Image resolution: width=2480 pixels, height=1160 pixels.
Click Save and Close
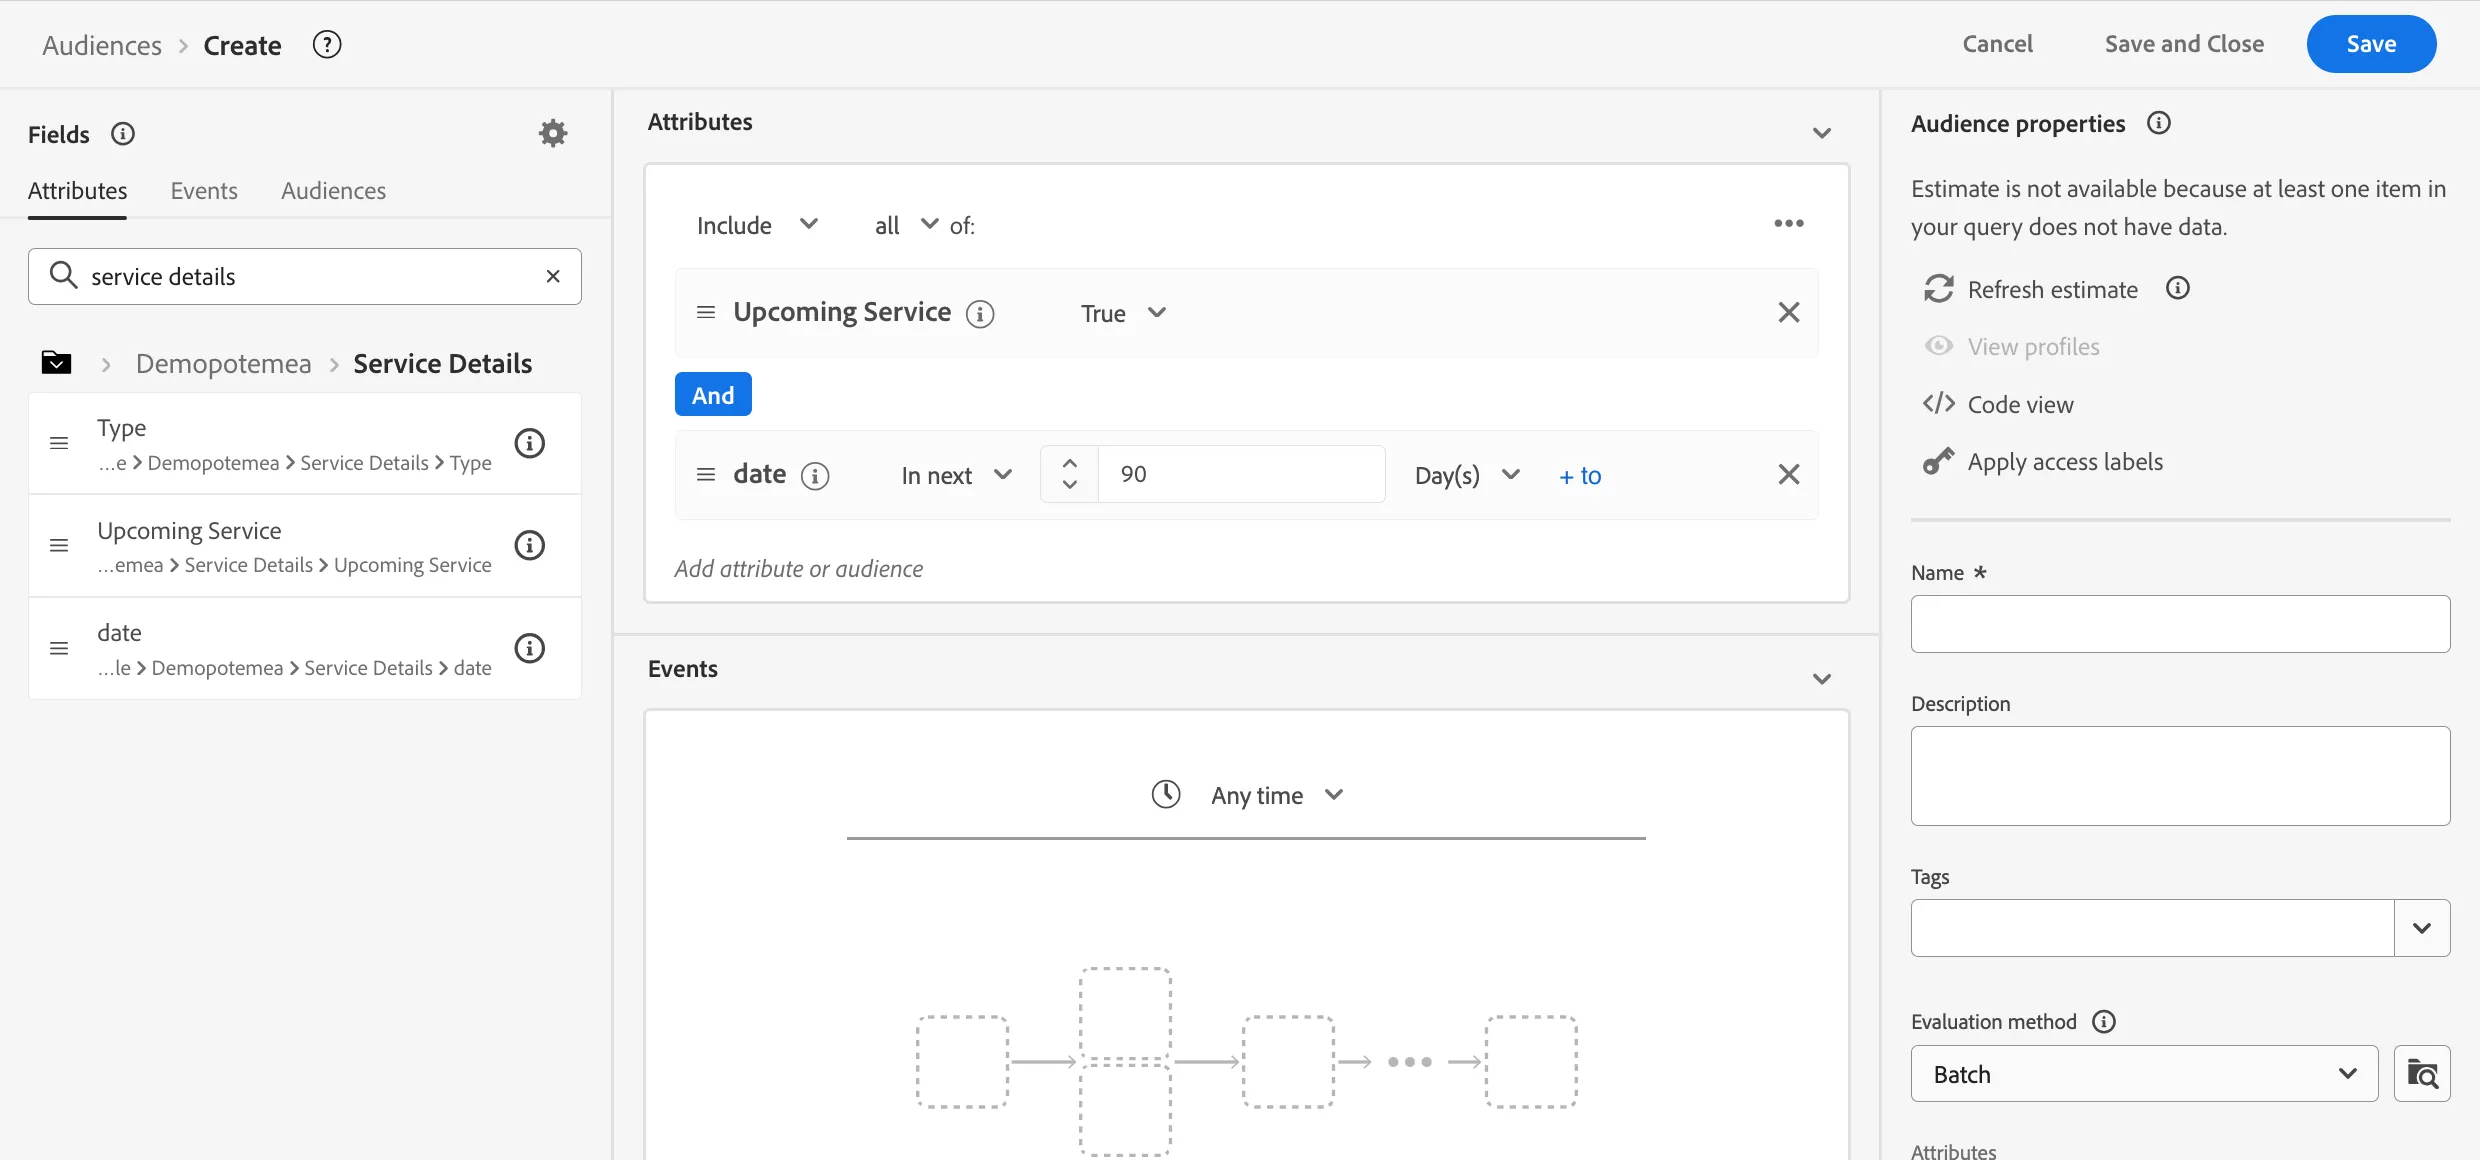(2184, 44)
